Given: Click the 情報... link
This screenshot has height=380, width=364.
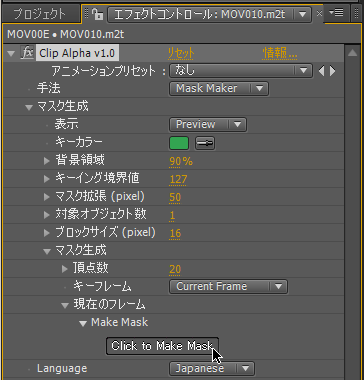Looking at the screenshot, I should click(x=280, y=53).
